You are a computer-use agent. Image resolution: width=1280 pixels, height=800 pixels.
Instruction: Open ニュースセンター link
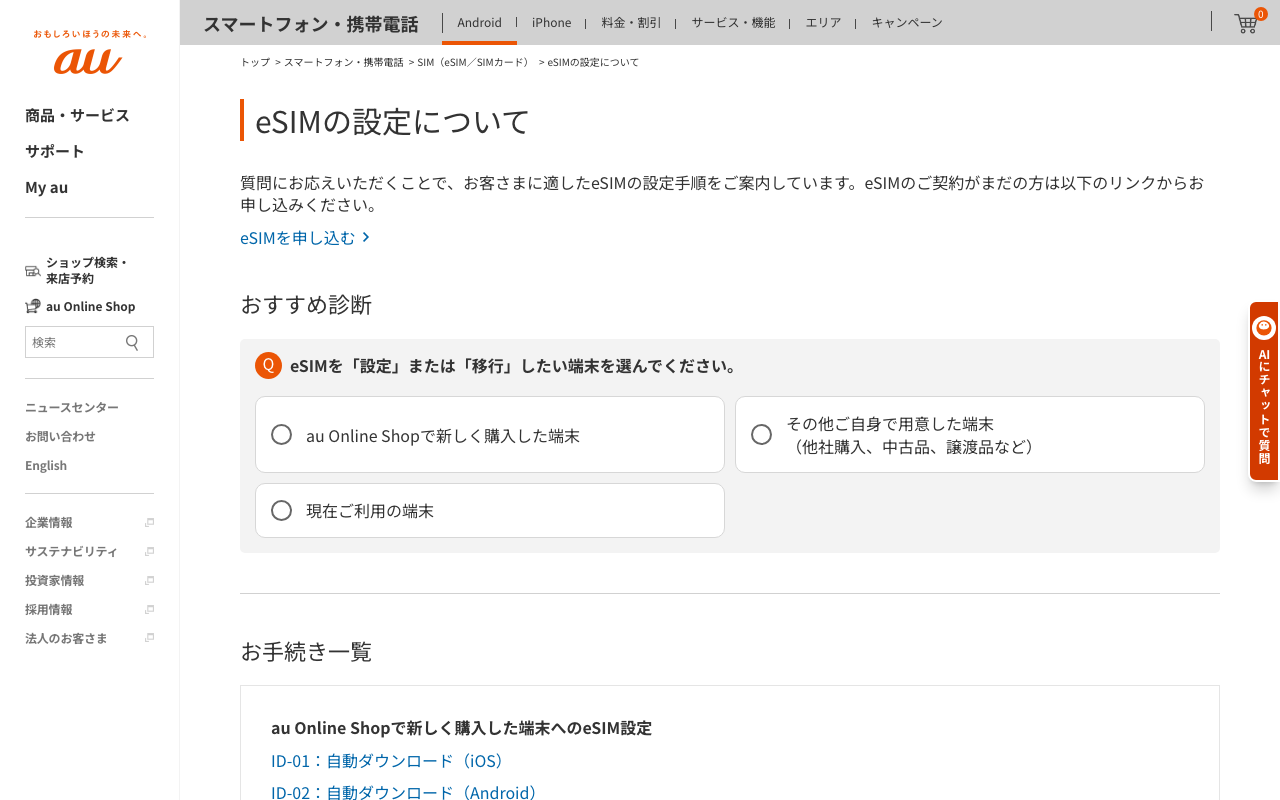click(x=72, y=407)
